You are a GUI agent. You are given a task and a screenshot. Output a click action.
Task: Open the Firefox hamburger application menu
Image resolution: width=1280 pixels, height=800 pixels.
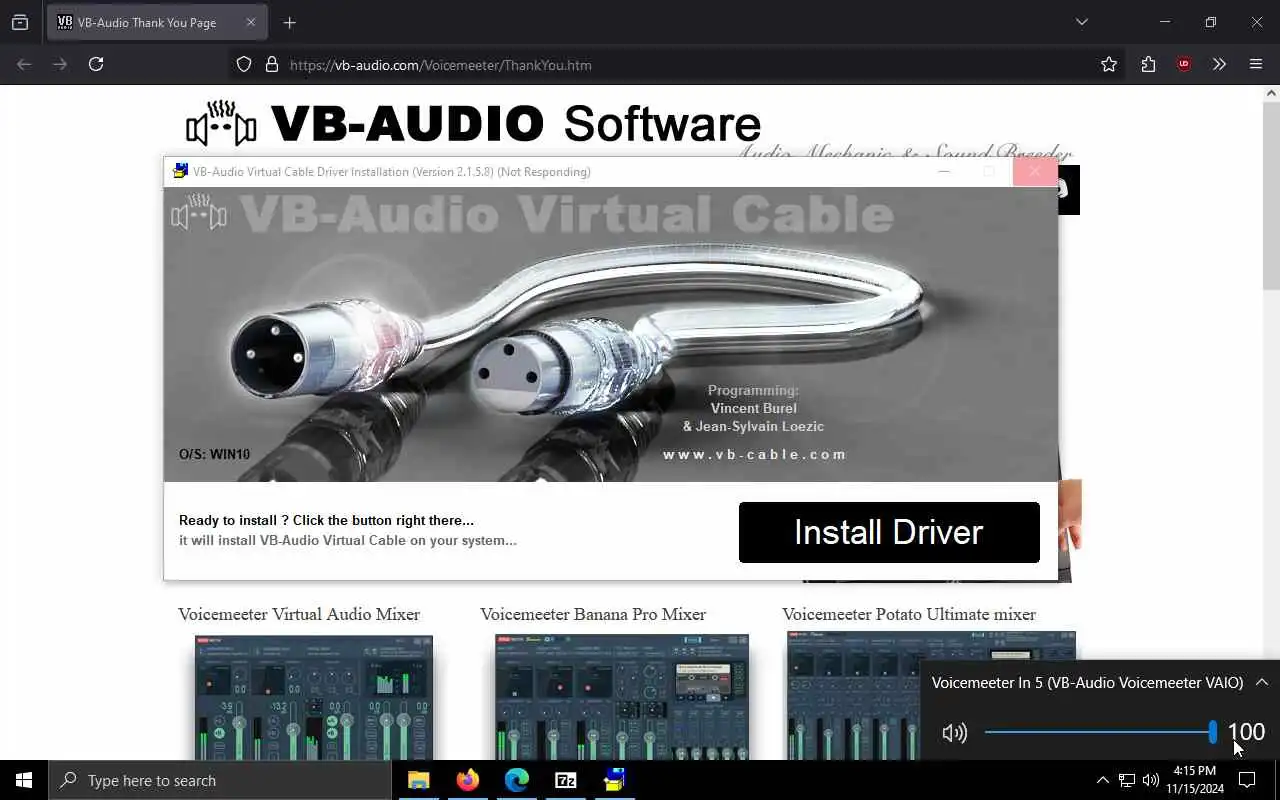(1256, 64)
